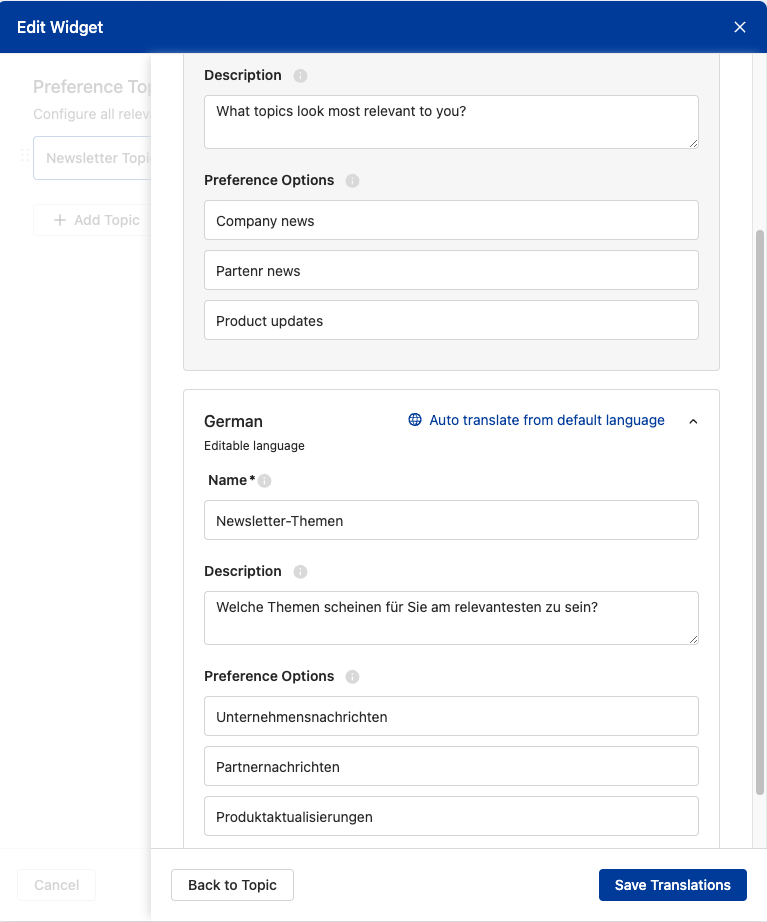Select the Partnernachrichten option field
The height and width of the screenshot is (922, 767).
(451, 766)
